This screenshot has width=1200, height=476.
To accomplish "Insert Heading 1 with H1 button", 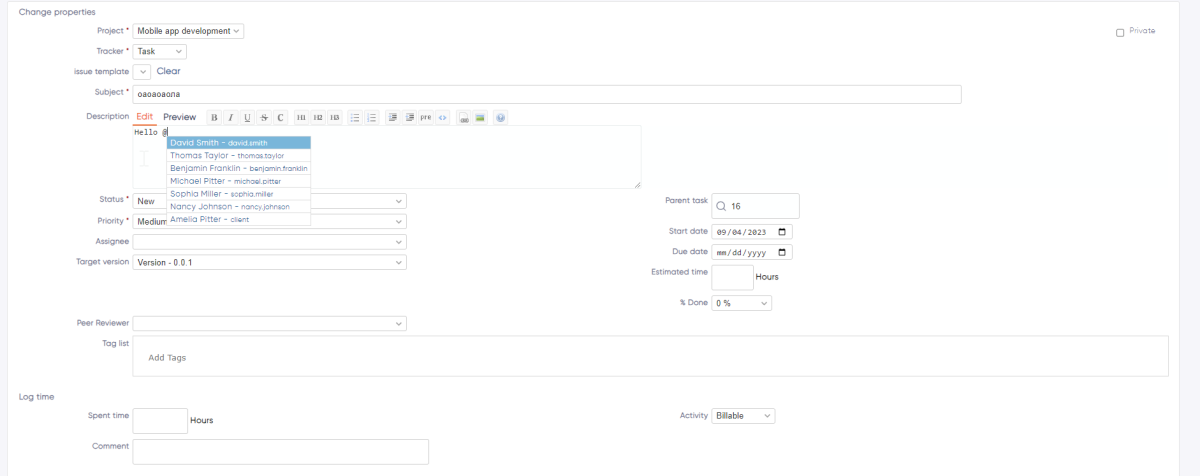I will click(x=302, y=118).
